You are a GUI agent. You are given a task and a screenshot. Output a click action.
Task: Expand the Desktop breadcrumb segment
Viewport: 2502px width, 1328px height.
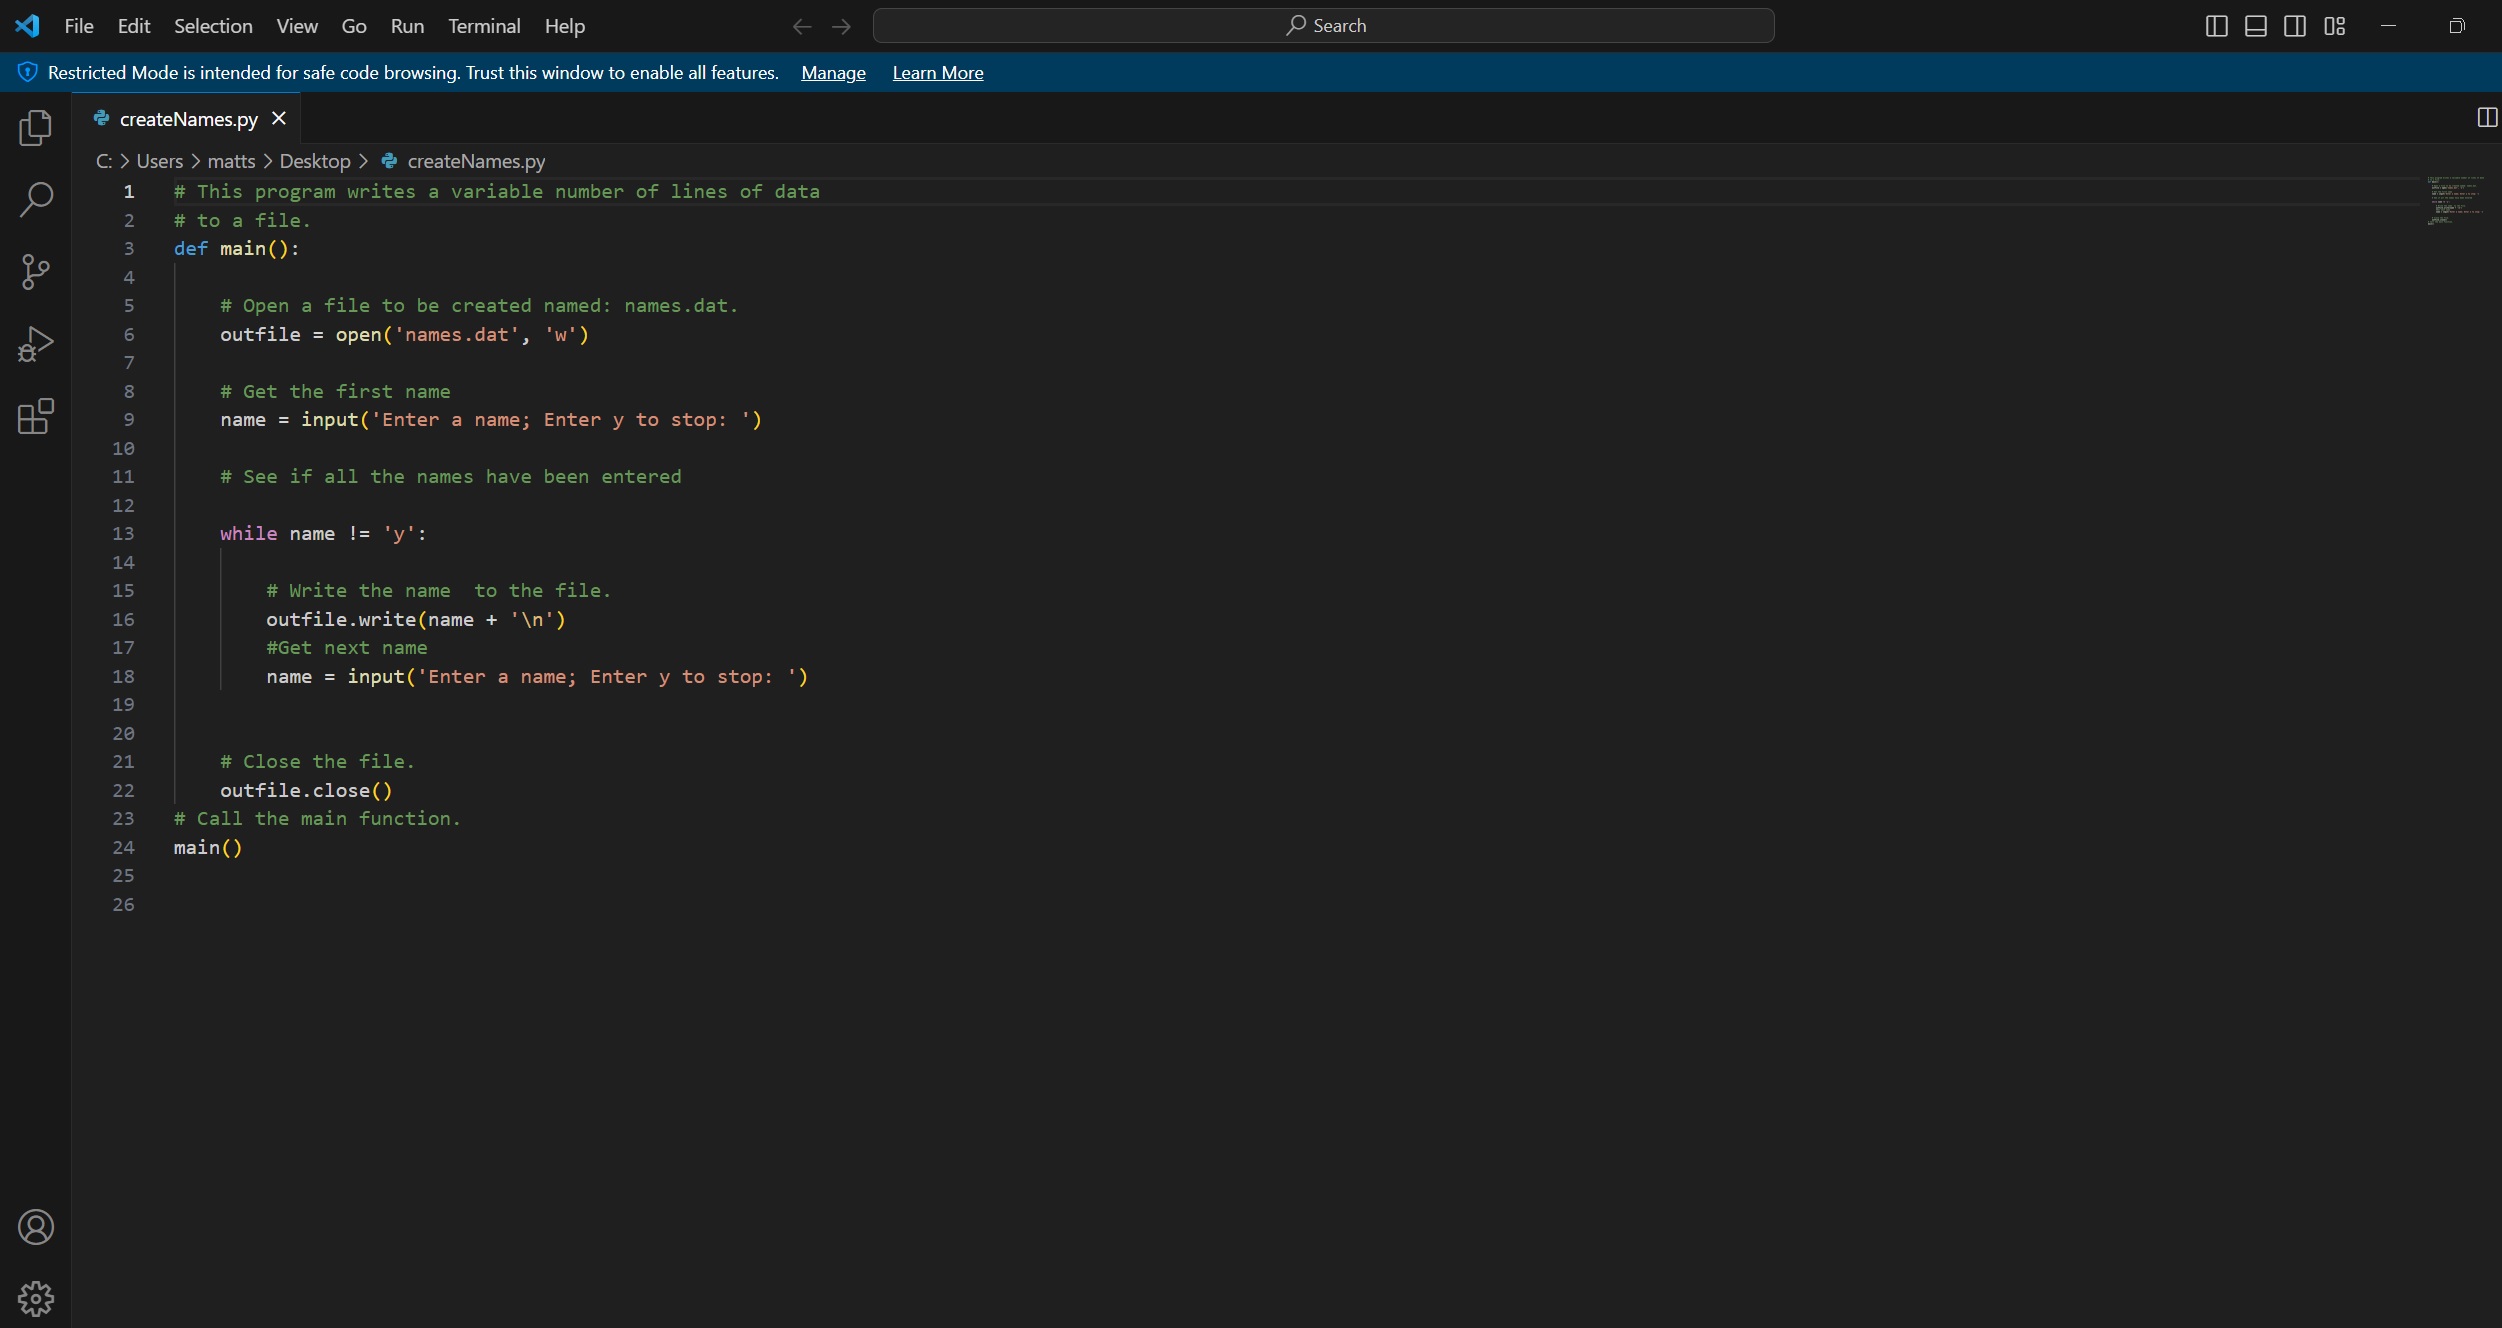tap(315, 161)
